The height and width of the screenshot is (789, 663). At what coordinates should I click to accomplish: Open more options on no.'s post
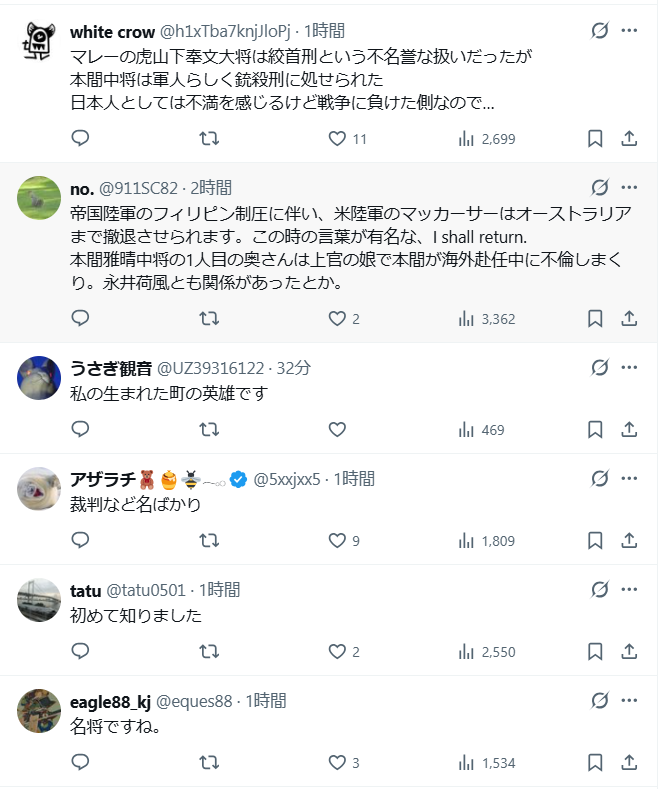pyautogui.click(x=629, y=187)
